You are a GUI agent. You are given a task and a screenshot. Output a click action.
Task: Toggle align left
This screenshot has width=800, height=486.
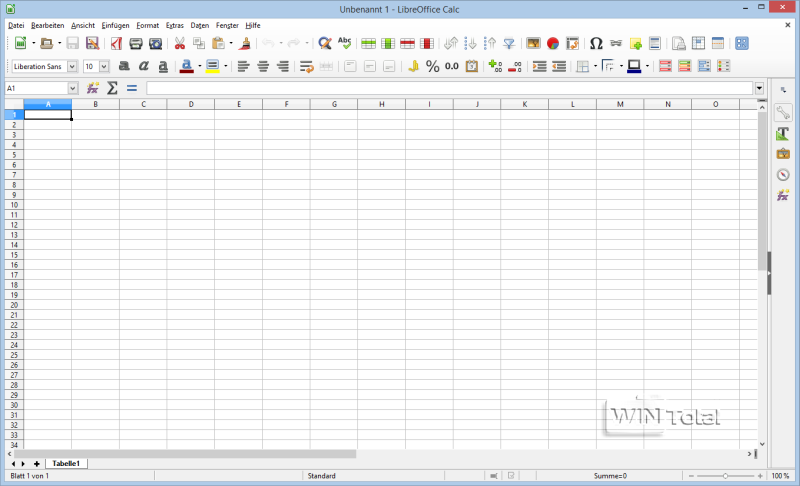click(x=243, y=66)
